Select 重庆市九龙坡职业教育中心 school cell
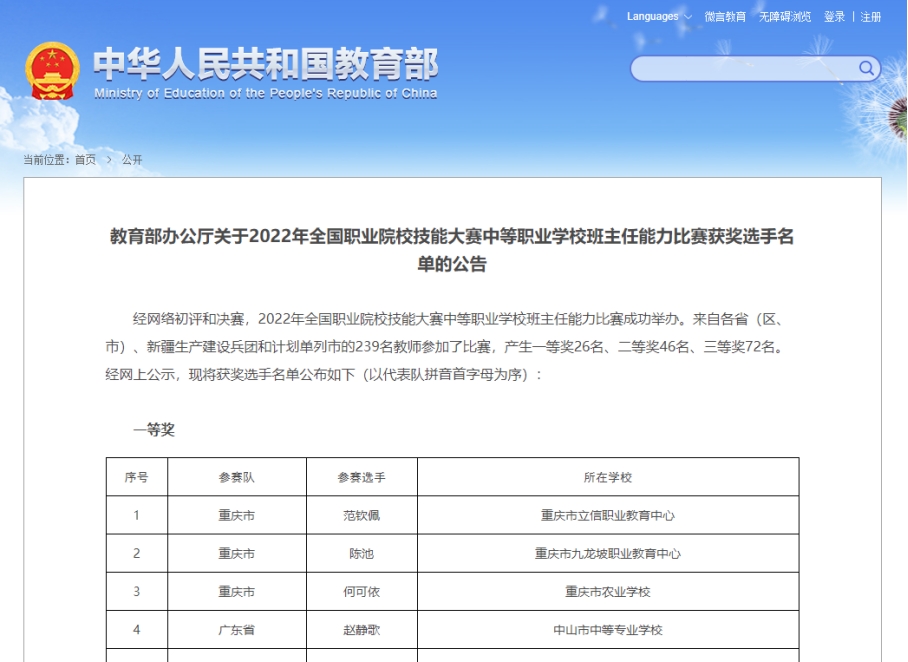This screenshot has height=662, width=908. point(608,553)
